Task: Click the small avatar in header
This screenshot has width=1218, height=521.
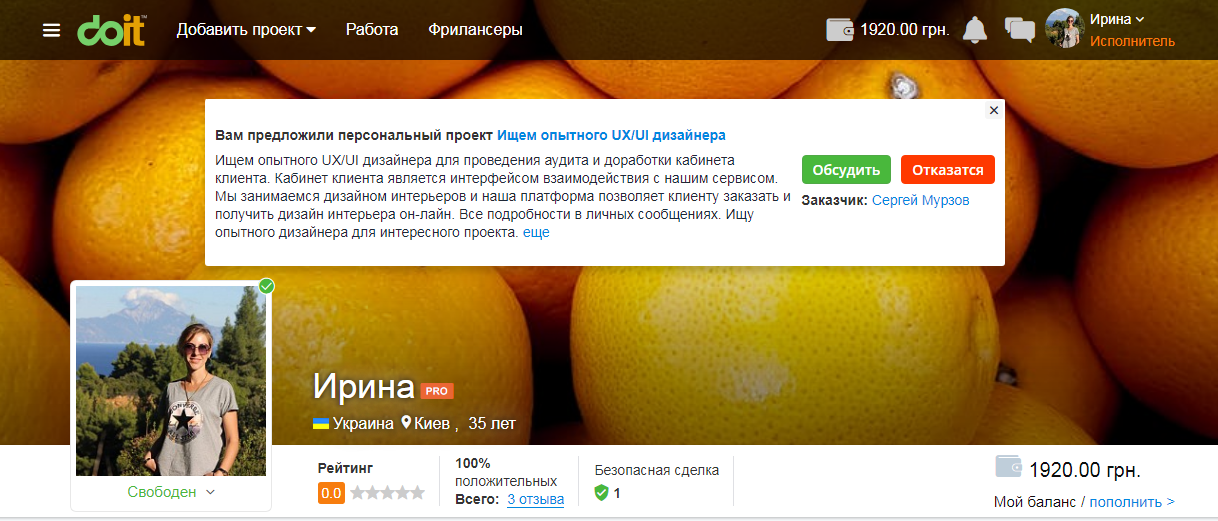Action: click(x=1064, y=28)
